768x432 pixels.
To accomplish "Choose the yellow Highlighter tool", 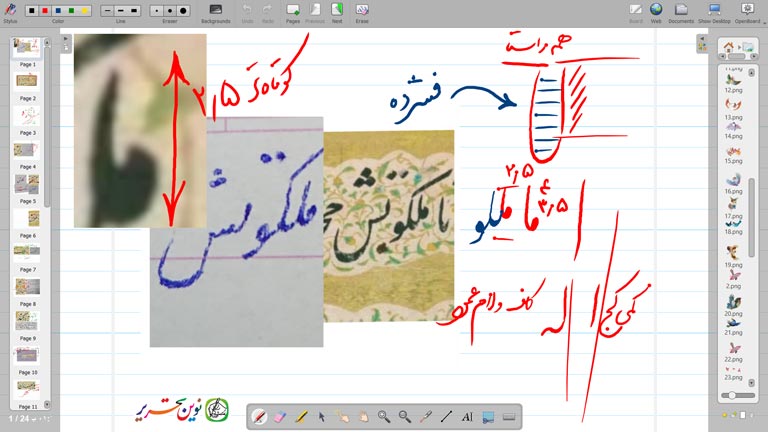I will 300,416.
